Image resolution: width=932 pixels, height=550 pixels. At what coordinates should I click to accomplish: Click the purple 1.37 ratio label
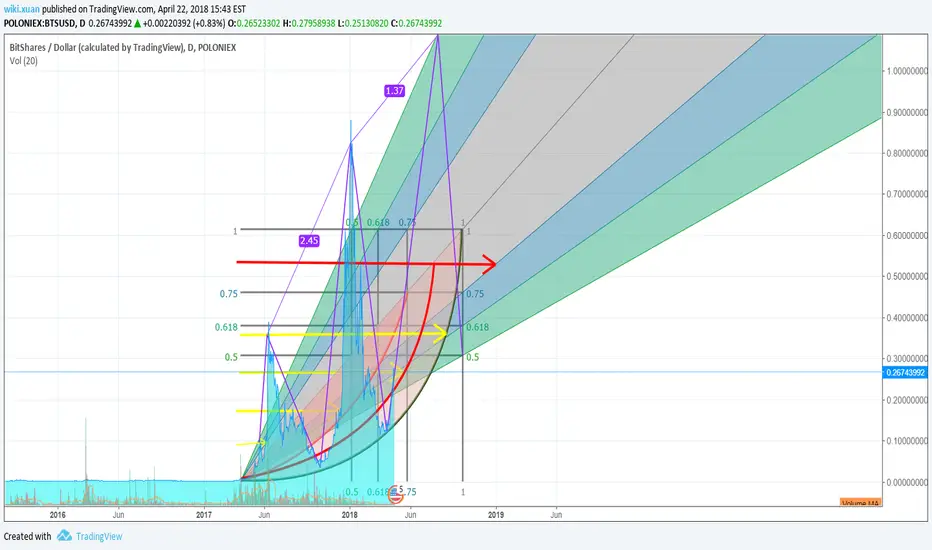[x=394, y=90]
